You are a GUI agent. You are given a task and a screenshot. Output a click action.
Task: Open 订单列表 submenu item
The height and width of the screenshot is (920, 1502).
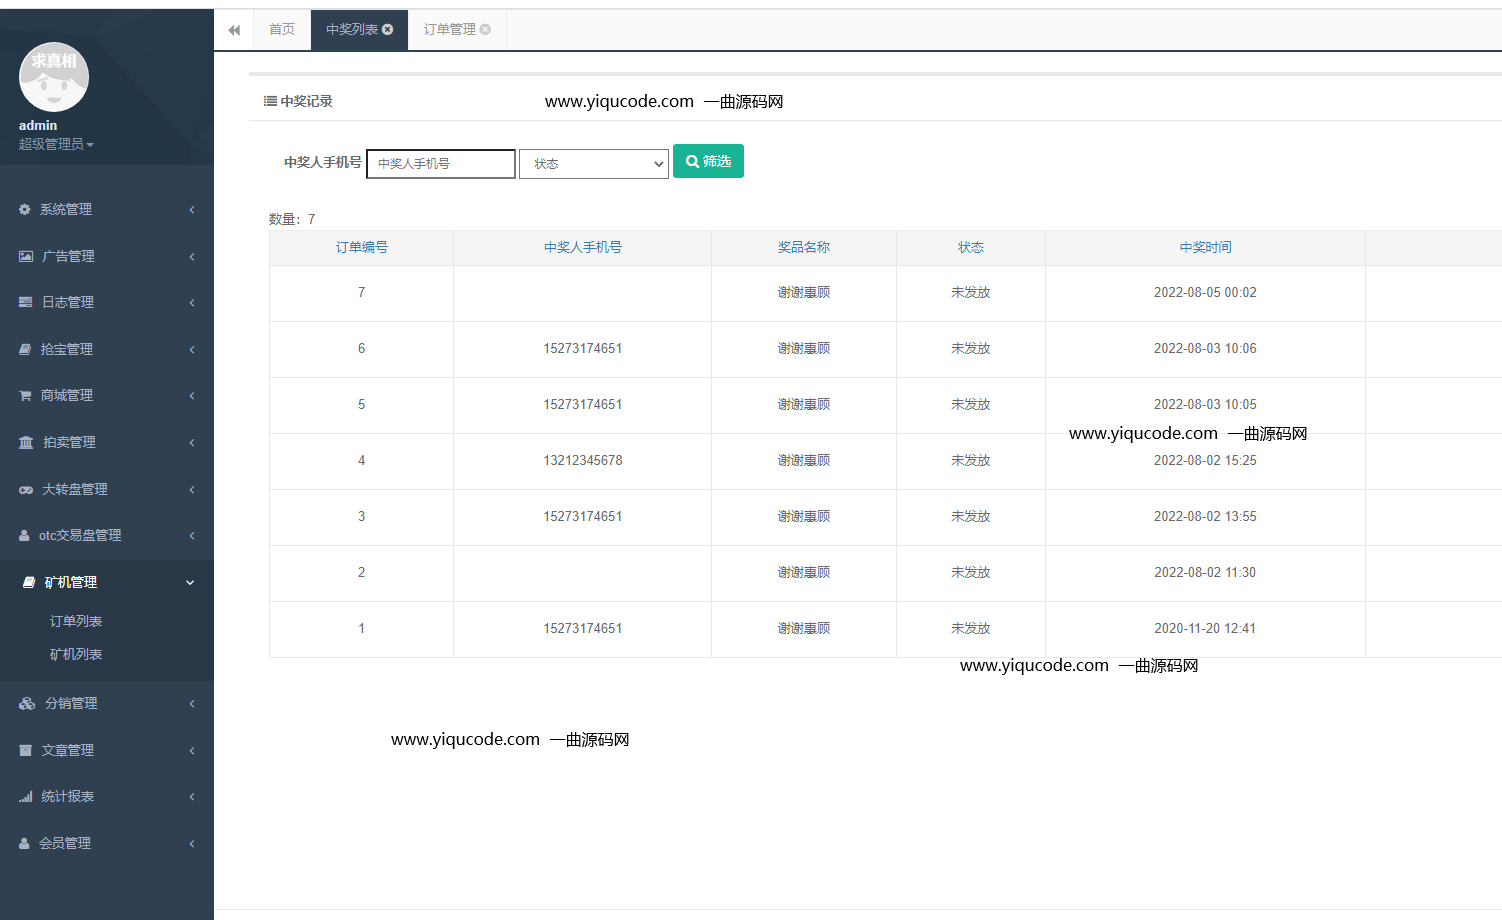click(x=76, y=621)
